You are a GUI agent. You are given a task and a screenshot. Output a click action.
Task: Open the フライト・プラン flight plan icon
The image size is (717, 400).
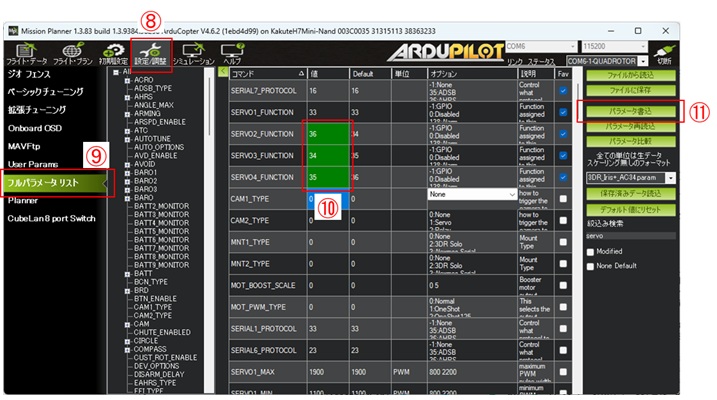click(x=73, y=52)
